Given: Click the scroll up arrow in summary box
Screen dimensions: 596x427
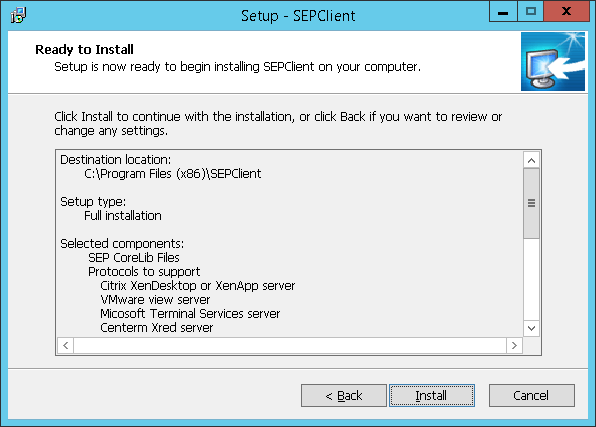Looking at the screenshot, I should coord(531,160).
